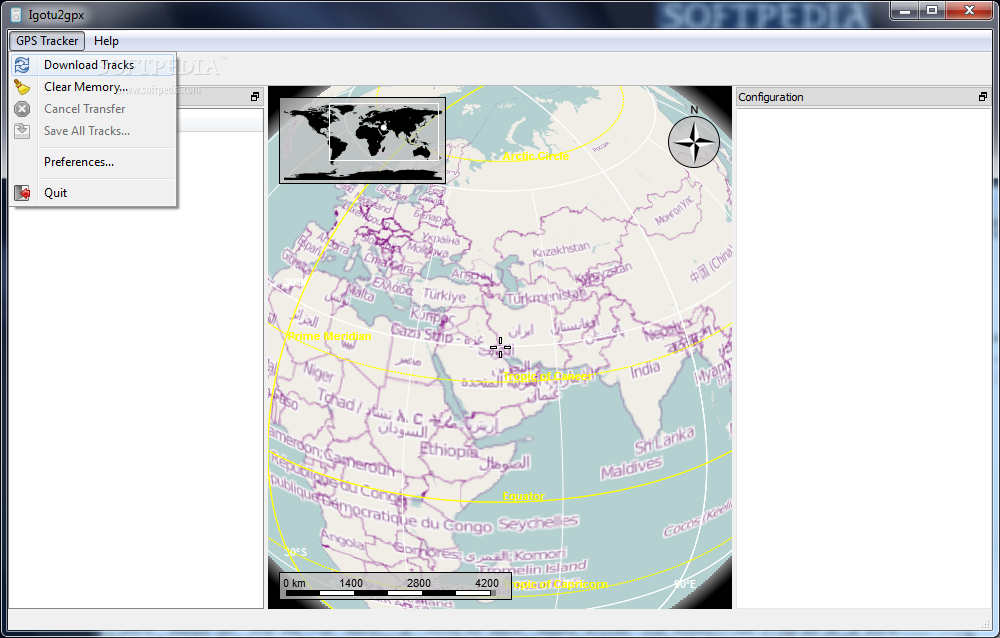Click the compass rose on the map
Screen dimensions: 1000x638
point(694,142)
